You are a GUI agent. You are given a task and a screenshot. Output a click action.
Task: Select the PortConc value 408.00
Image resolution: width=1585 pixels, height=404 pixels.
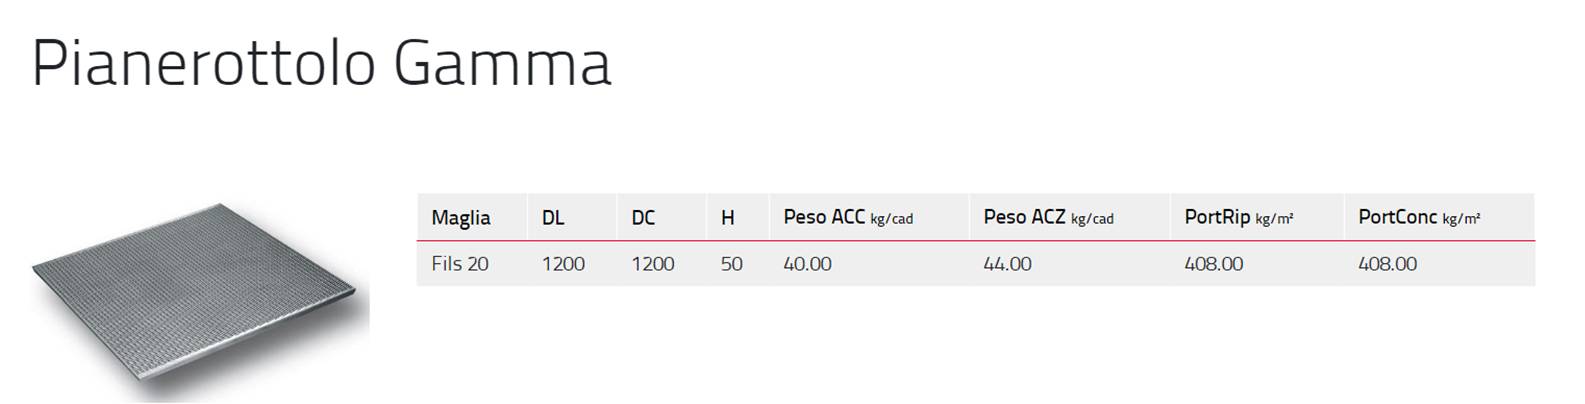click(1388, 264)
